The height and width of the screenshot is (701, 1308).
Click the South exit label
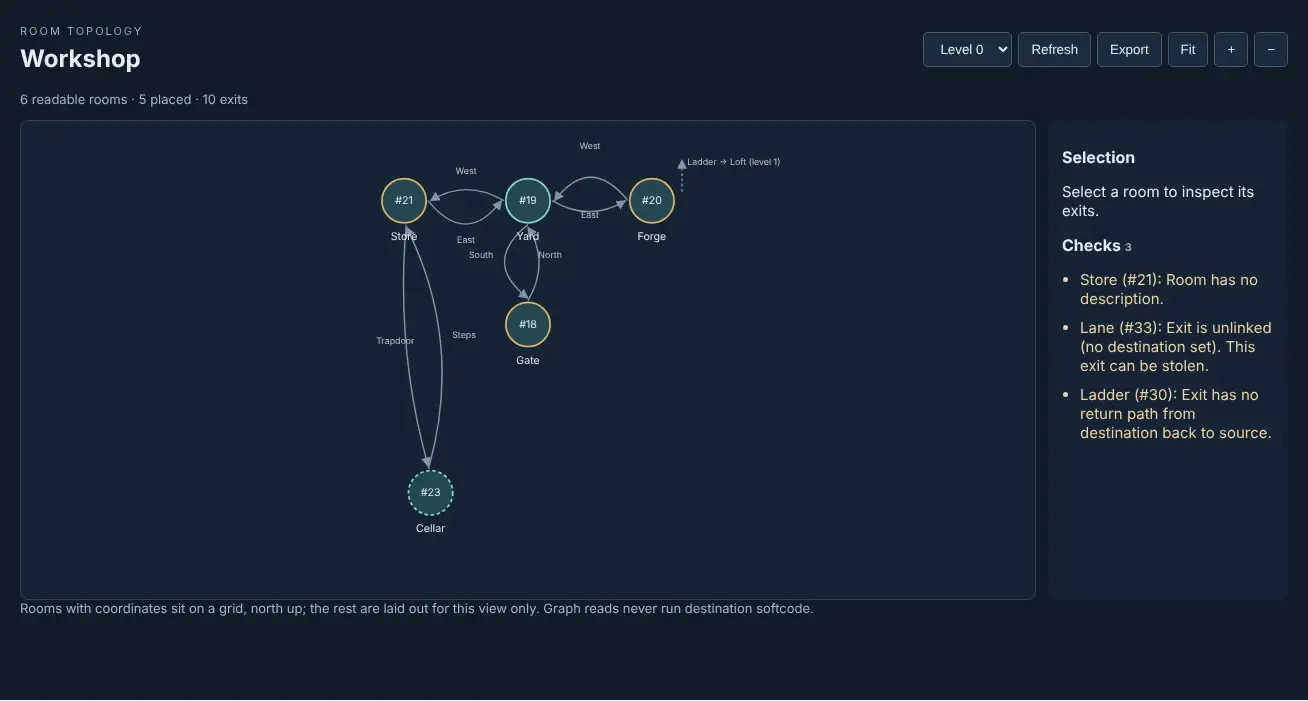point(481,255)
